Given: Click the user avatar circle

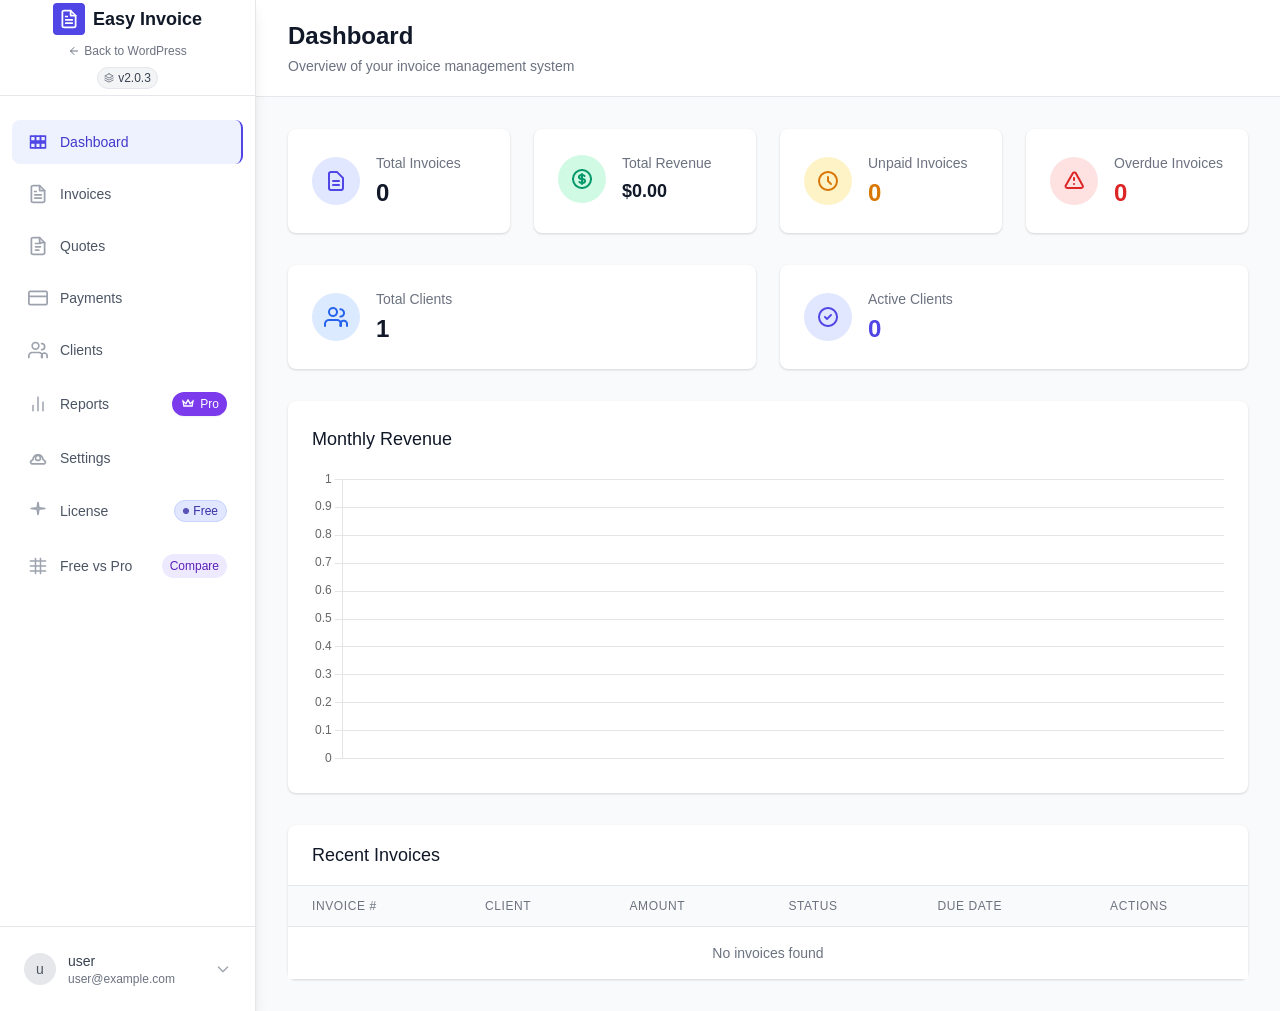Looking at the screenshot, I should [x=40, y=969].
